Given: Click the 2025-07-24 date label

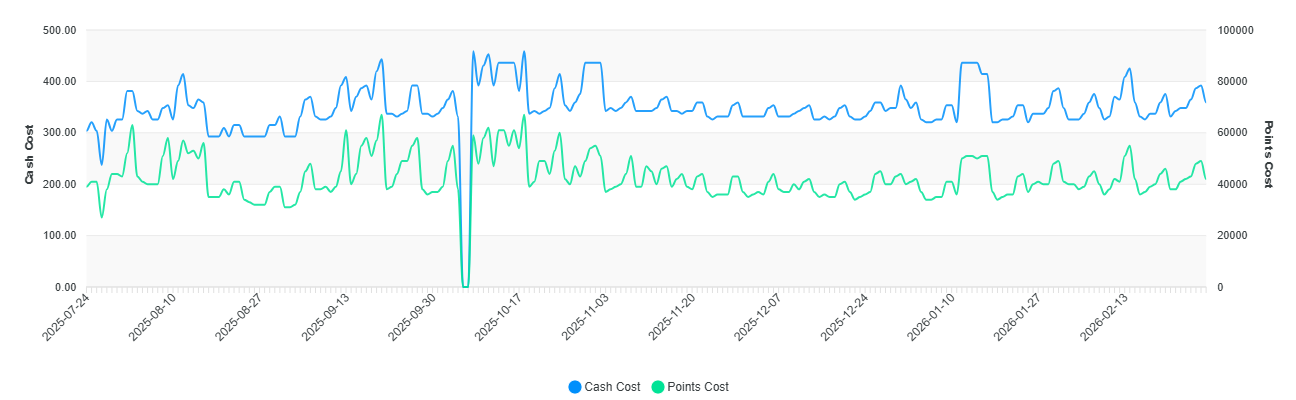Looking at the screenshot, I should (67, 316).
